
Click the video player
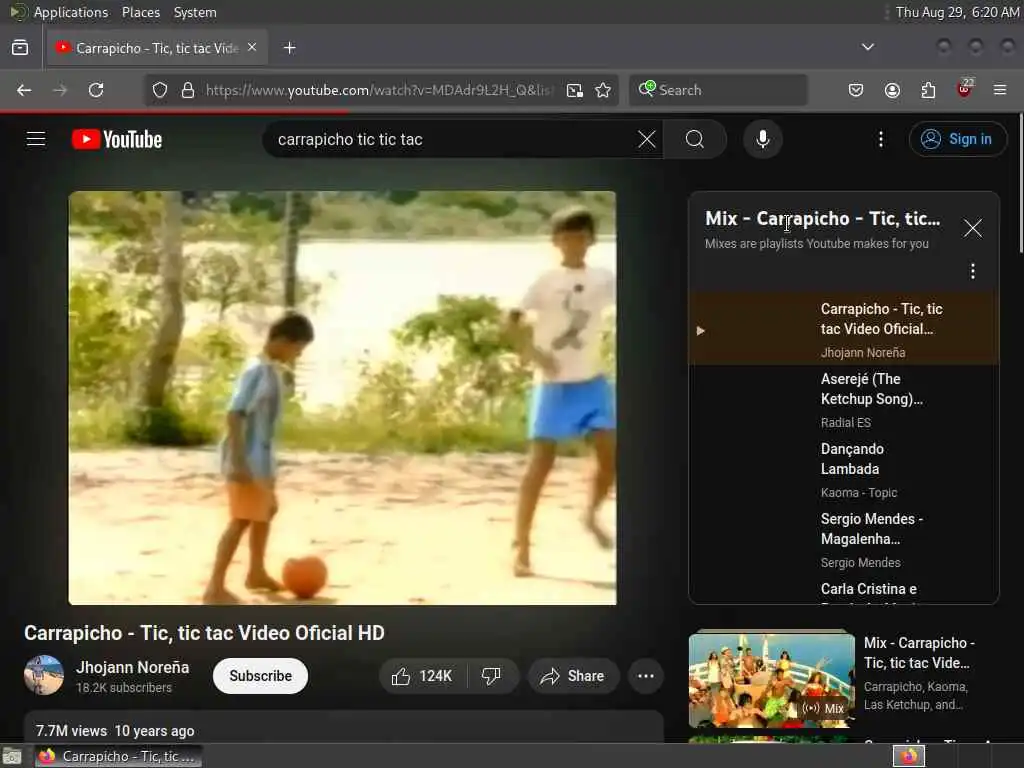(x=342, y=398)
